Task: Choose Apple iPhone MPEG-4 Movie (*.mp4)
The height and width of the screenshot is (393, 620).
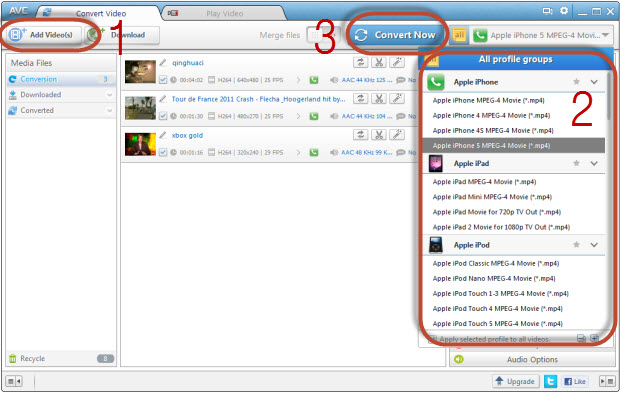Action: point(514,100)
